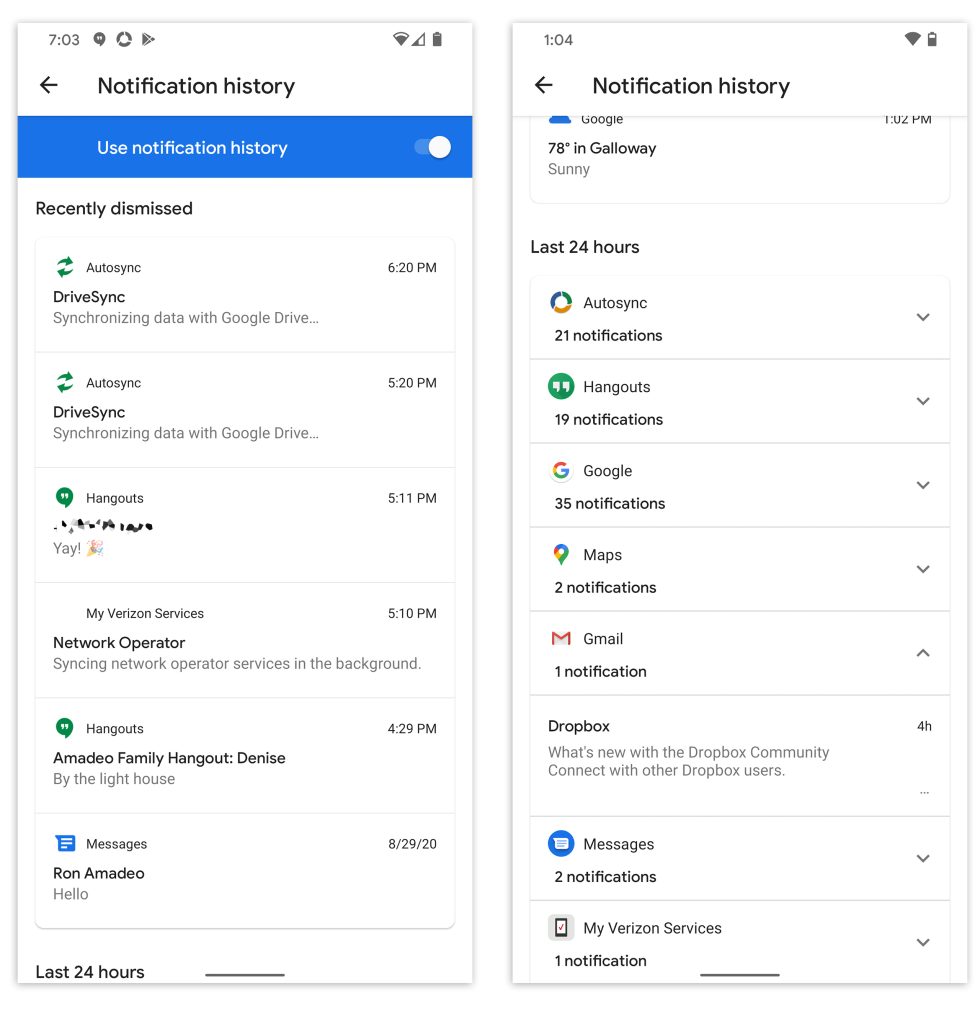Expand the Hangouts 19 notifications group
980x1024 pixels.
click(x=923, y=401)
